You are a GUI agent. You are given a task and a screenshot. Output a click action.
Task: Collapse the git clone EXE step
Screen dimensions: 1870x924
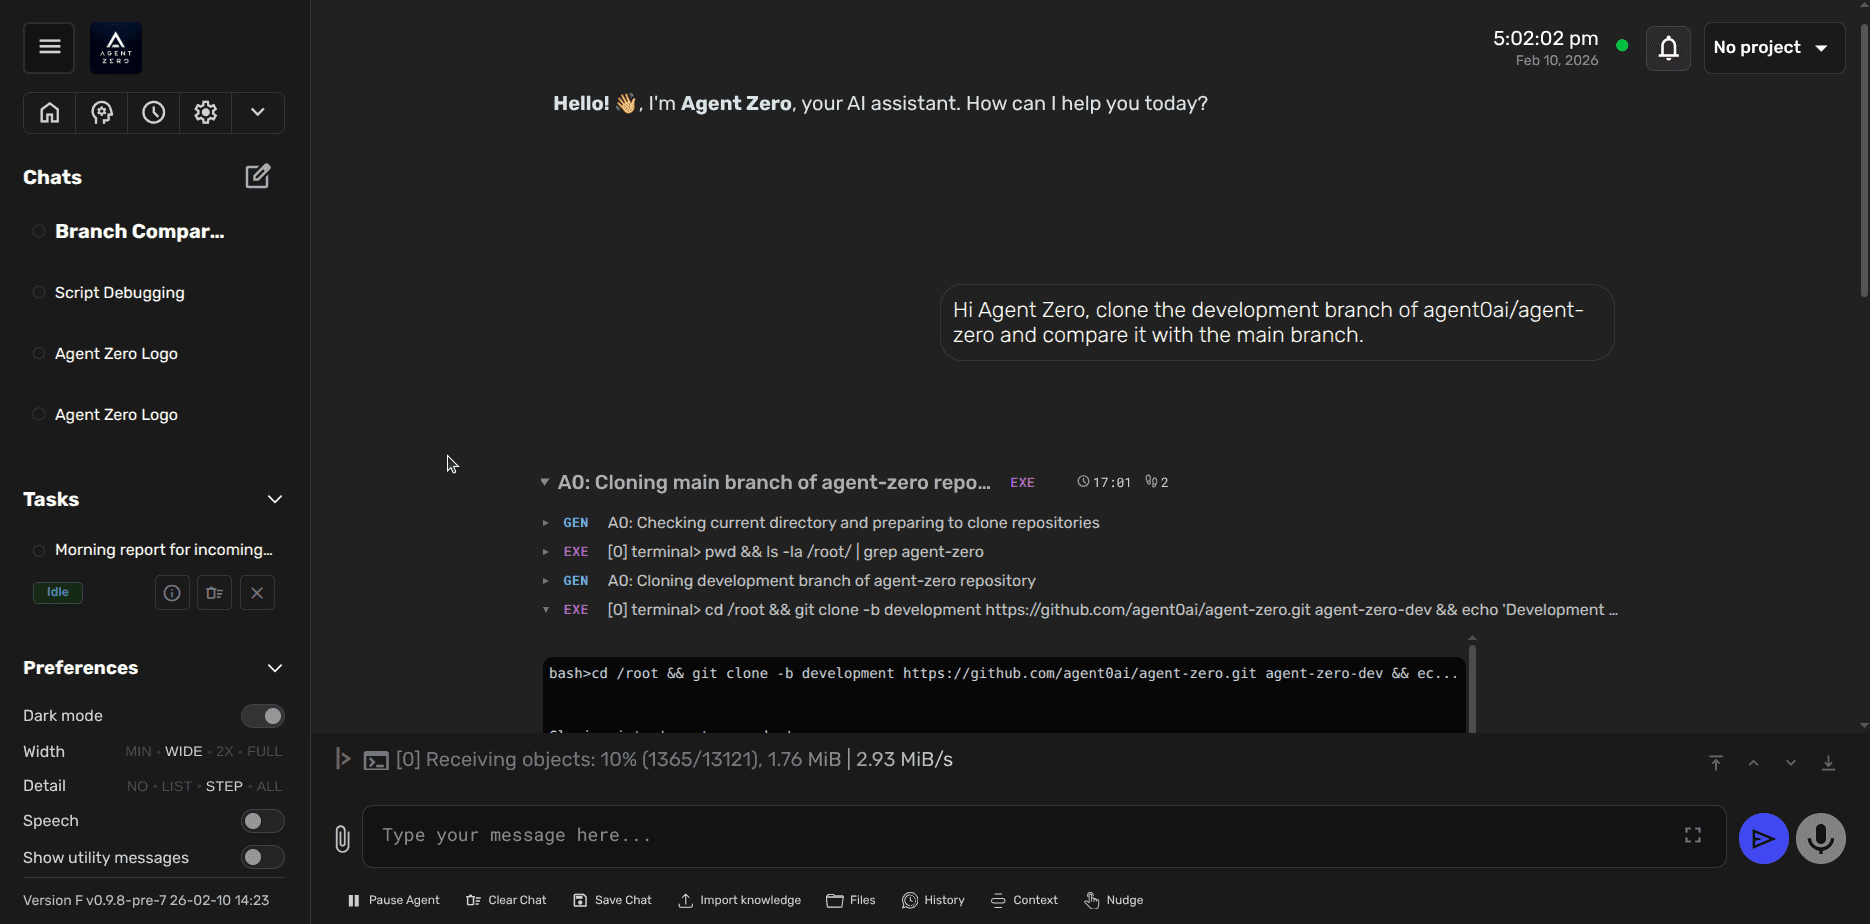pos(545,610)
